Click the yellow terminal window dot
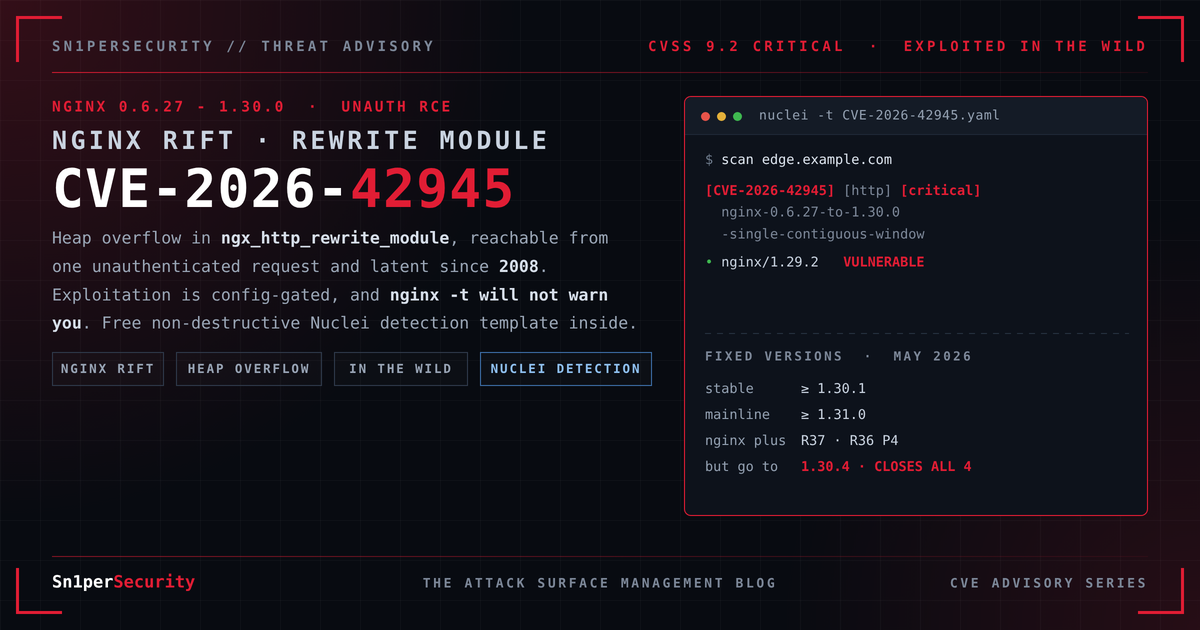This screenshot has height=630, width=1200. (x=722, y=116)
